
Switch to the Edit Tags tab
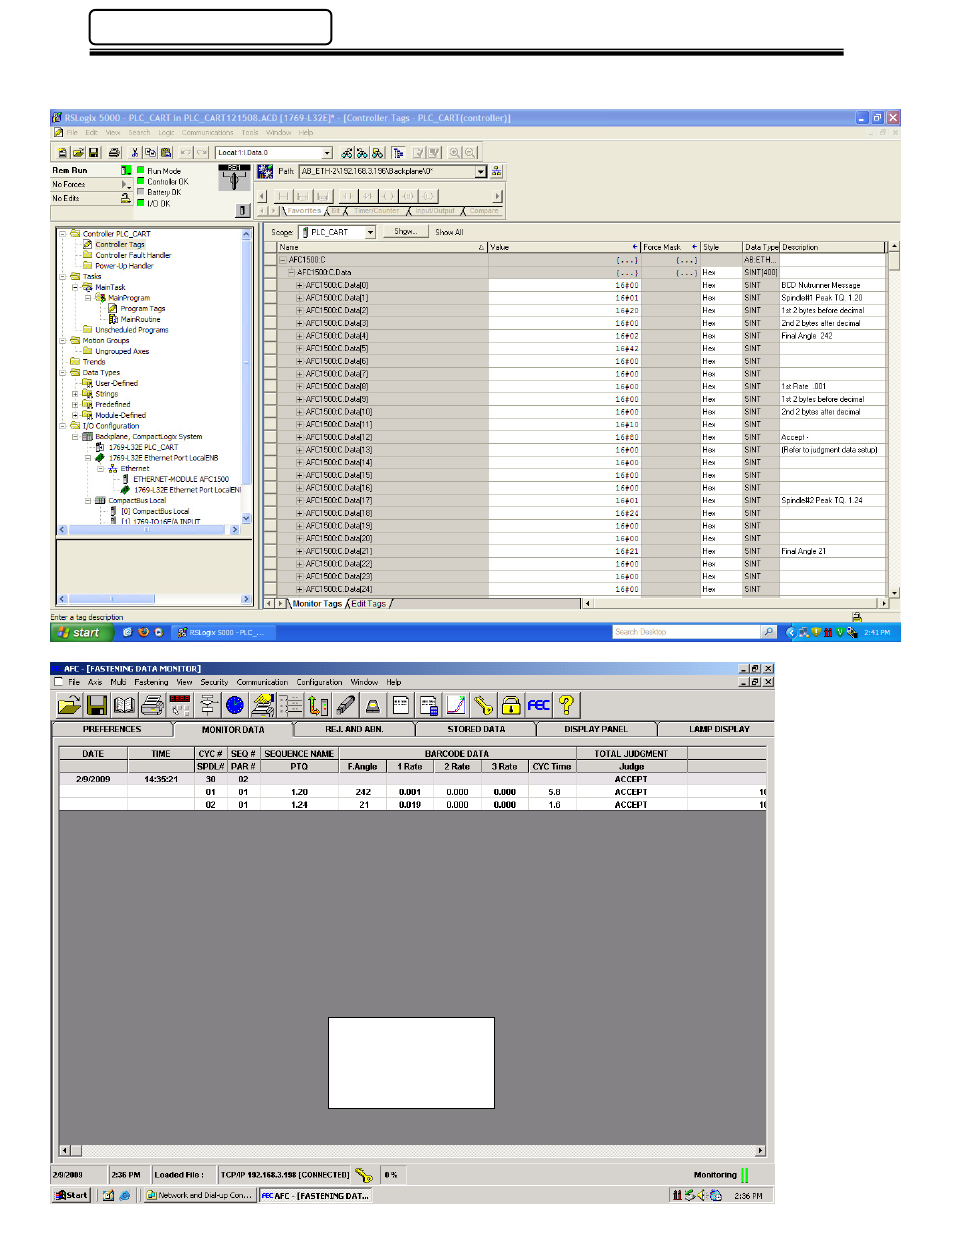tap(369, 603)
